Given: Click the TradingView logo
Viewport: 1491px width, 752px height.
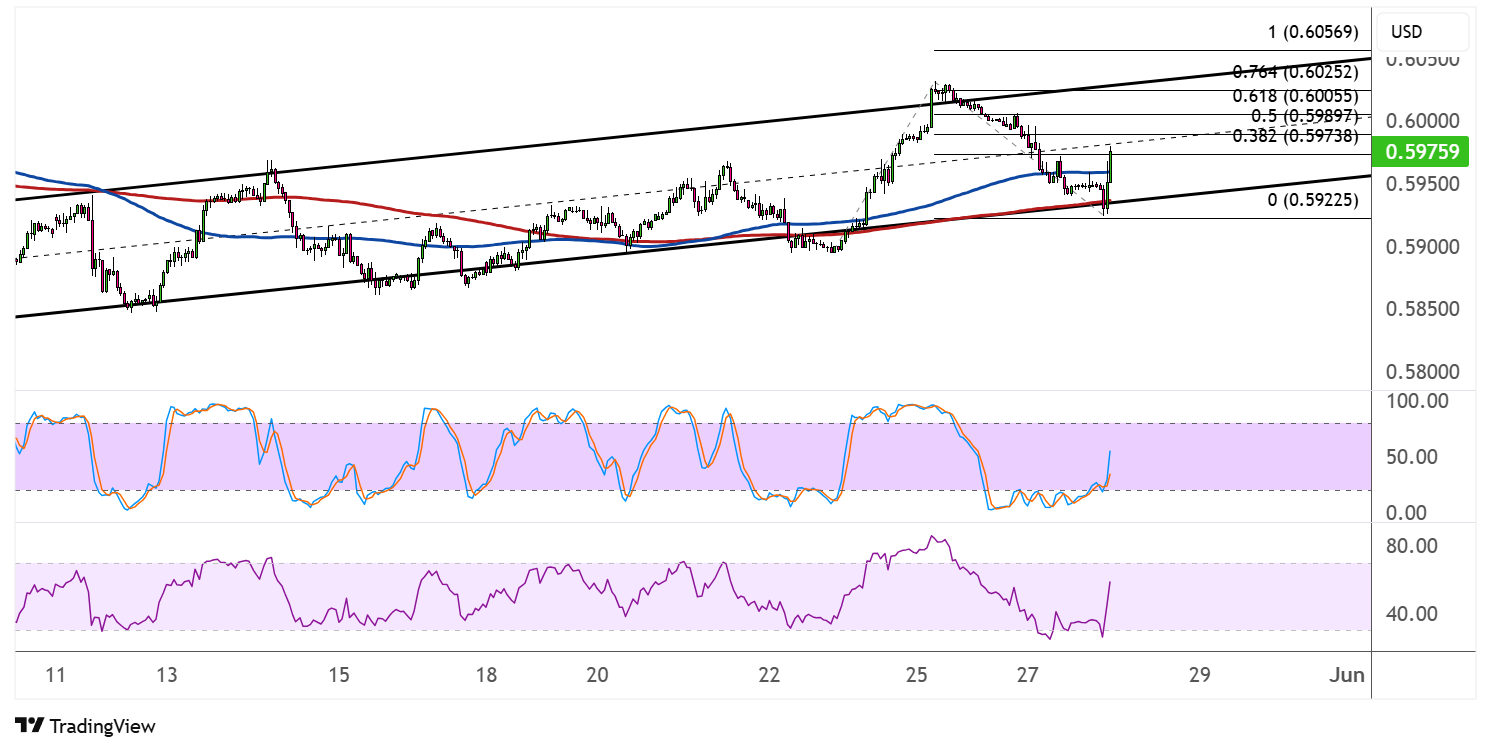Looking at the screenshot, I should 85,726.
